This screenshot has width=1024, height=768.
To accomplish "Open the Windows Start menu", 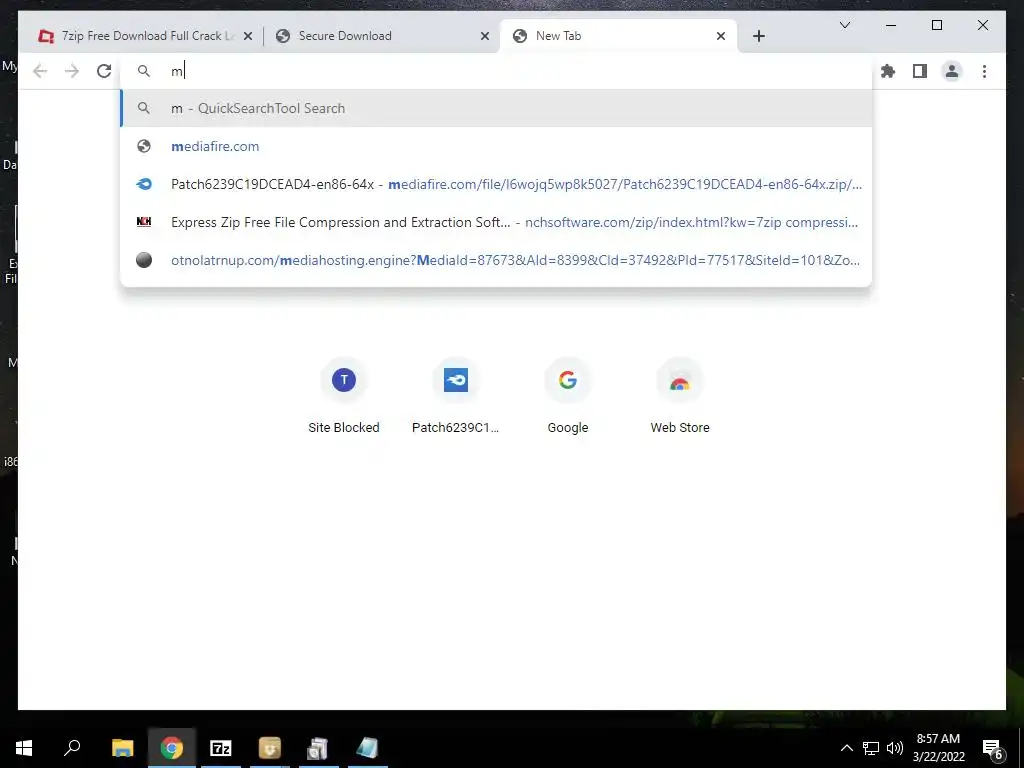I will [24, 748].
